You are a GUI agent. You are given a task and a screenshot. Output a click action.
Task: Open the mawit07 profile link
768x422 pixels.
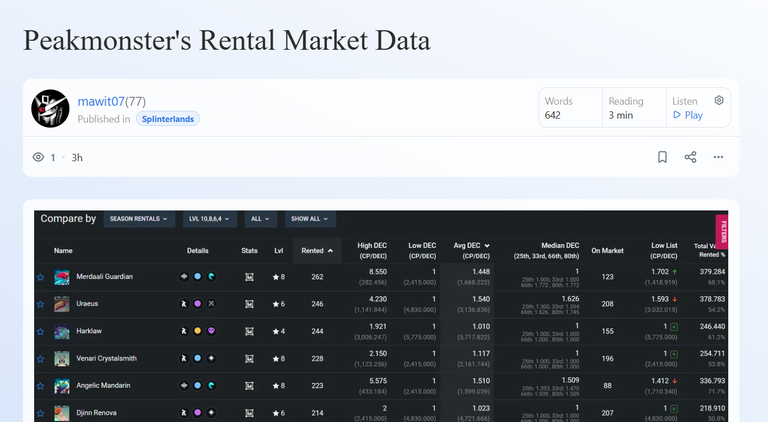point(101,101)
